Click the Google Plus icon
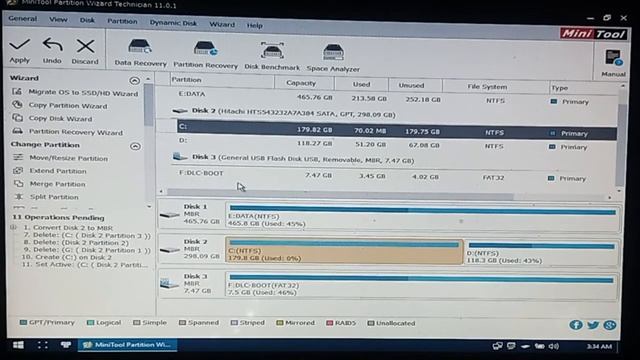This screenshot has height=360, width=640. tap(610, 325)
